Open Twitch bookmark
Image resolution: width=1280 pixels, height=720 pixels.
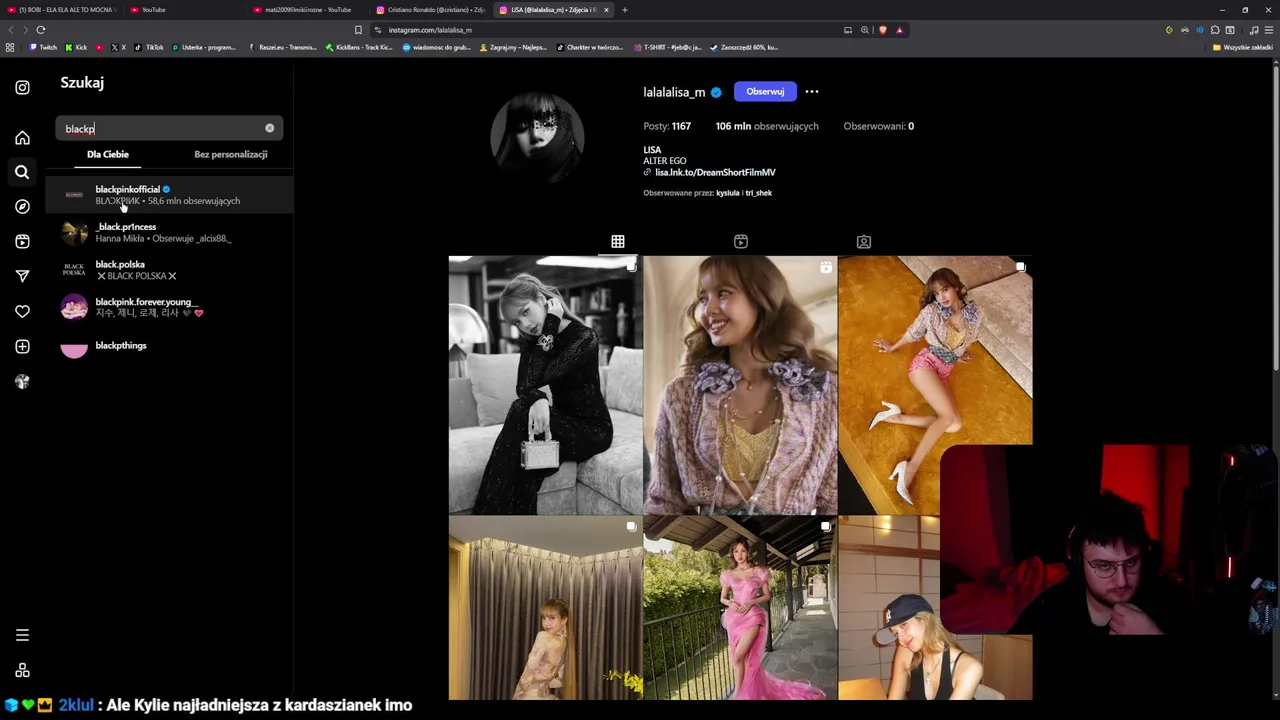click(x=43, y=47)
